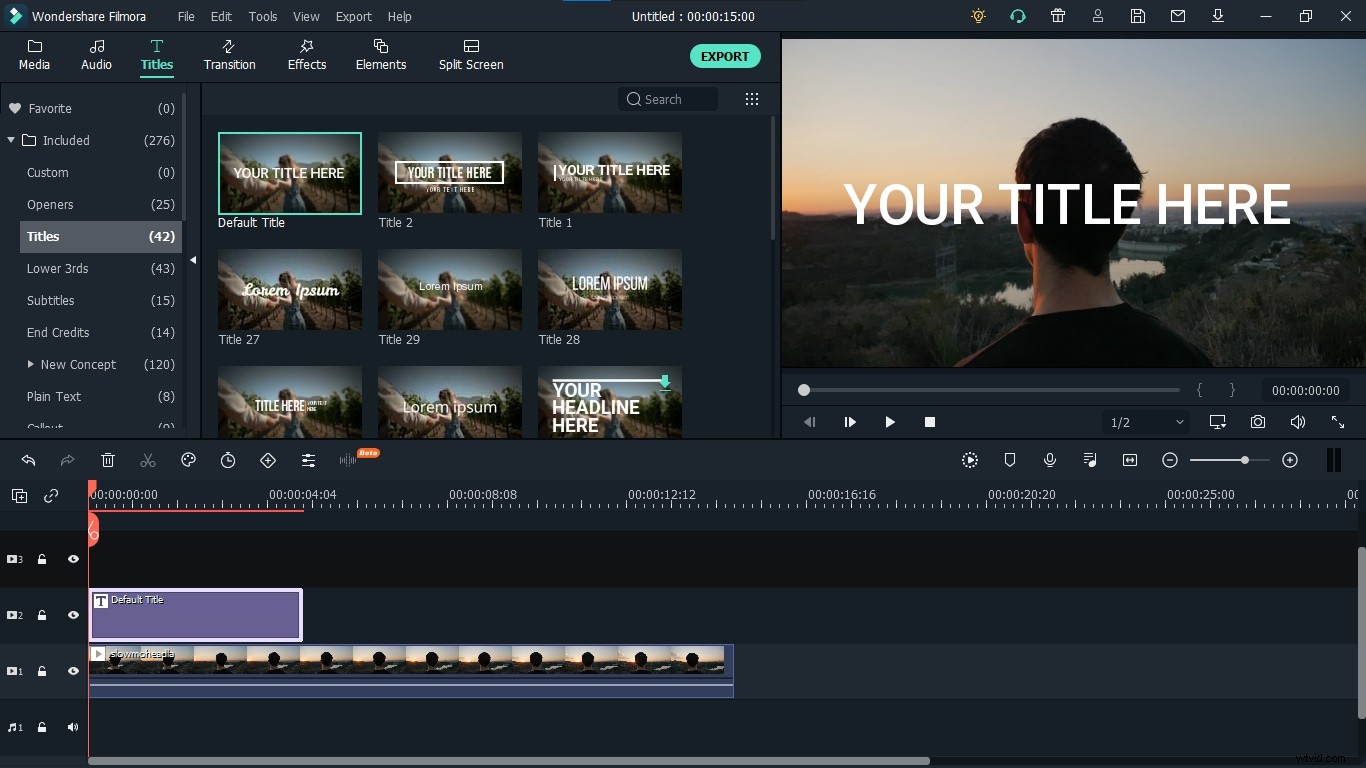Image resolution: width=1366 pixels, height=768 pixels.
Task: Record a voiceover with the microphone icon
Action: (x=1050, y=460)
